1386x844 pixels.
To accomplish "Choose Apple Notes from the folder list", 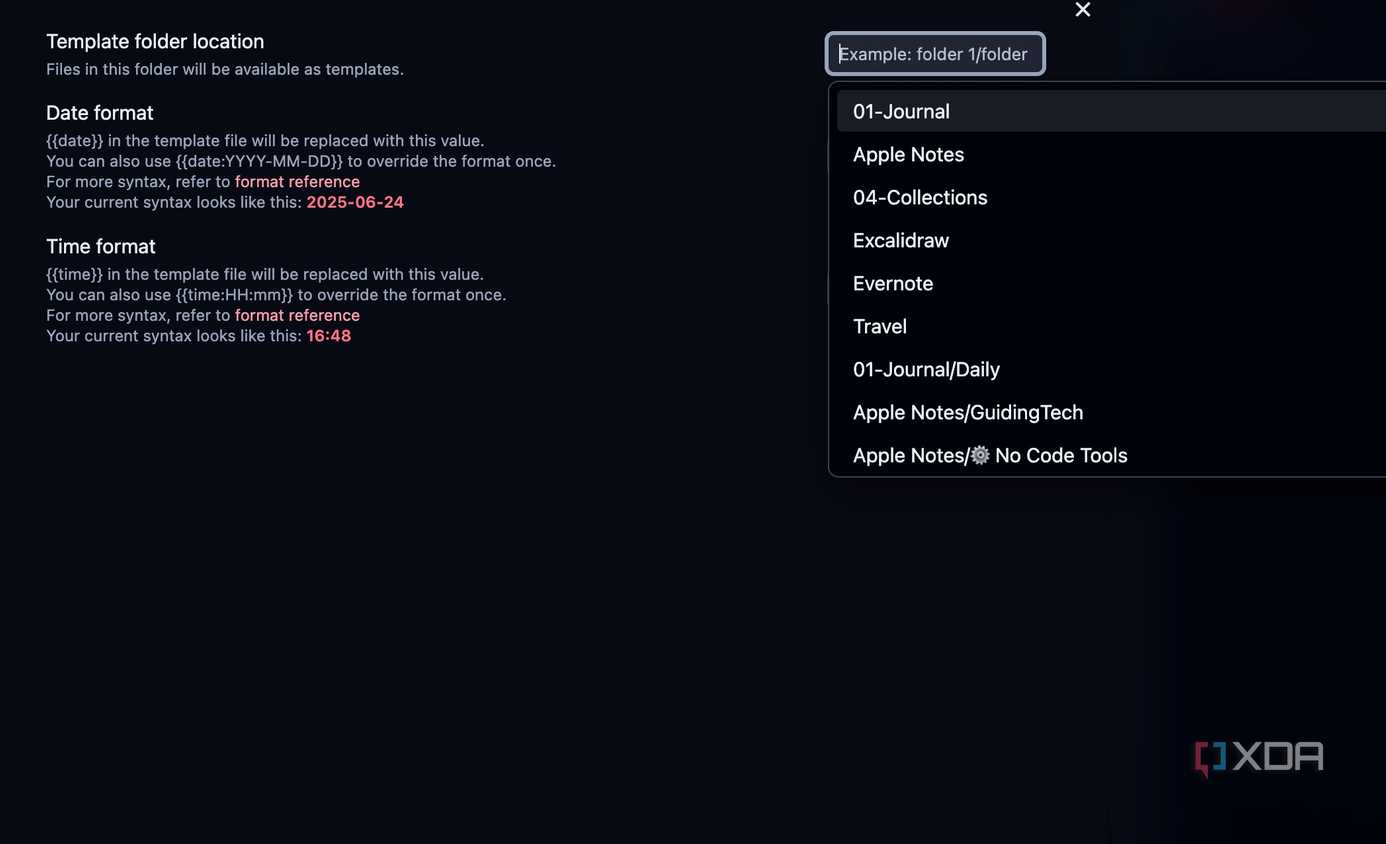I will pos(1111,154).
